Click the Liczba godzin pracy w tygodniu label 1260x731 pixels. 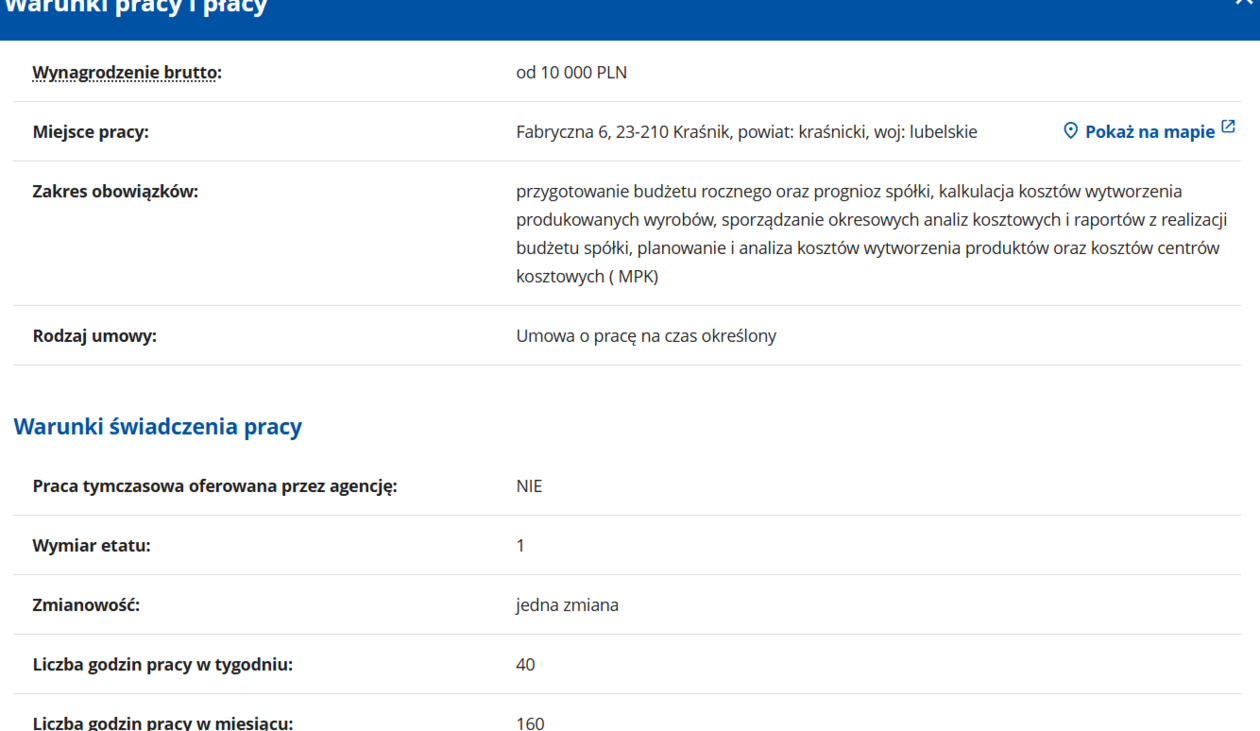point(163,664)
